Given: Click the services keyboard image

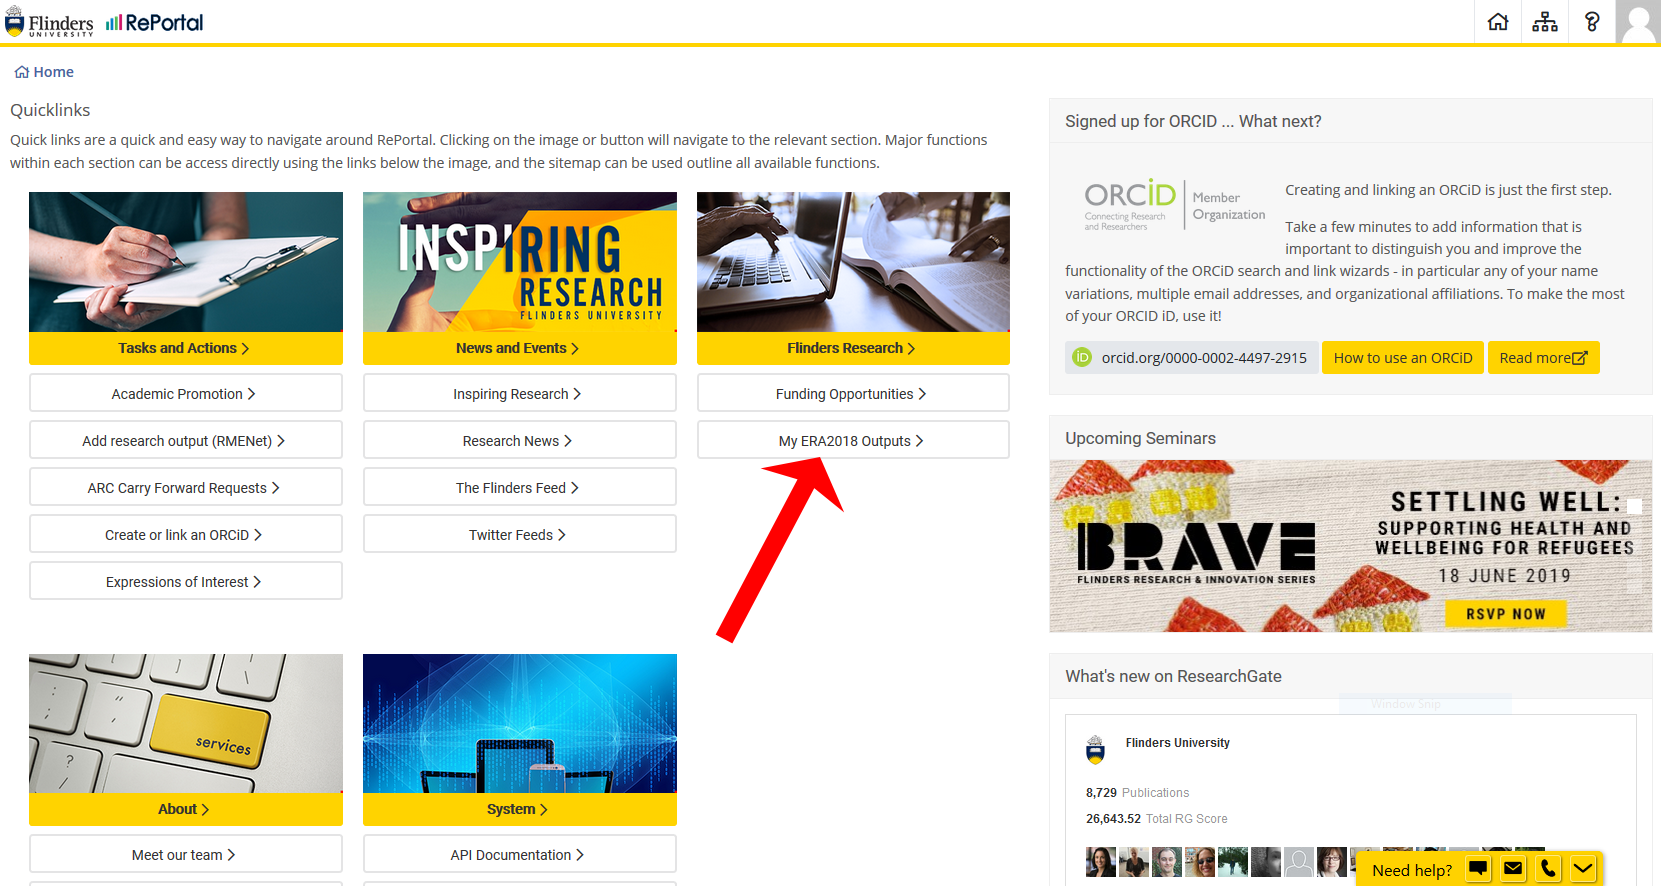Looking at the screenshot, I should coord(185,723).
